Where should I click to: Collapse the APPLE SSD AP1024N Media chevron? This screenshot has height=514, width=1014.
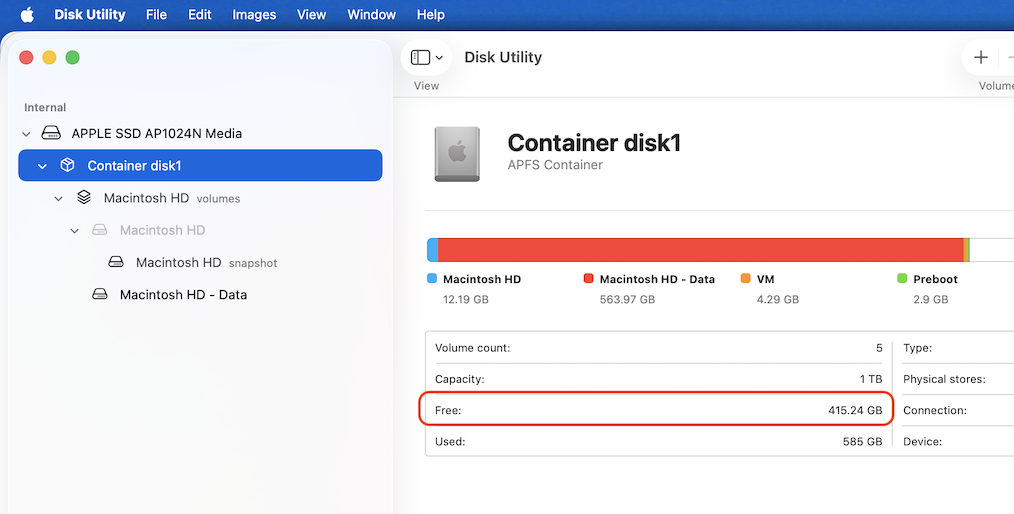pos(26,134)
